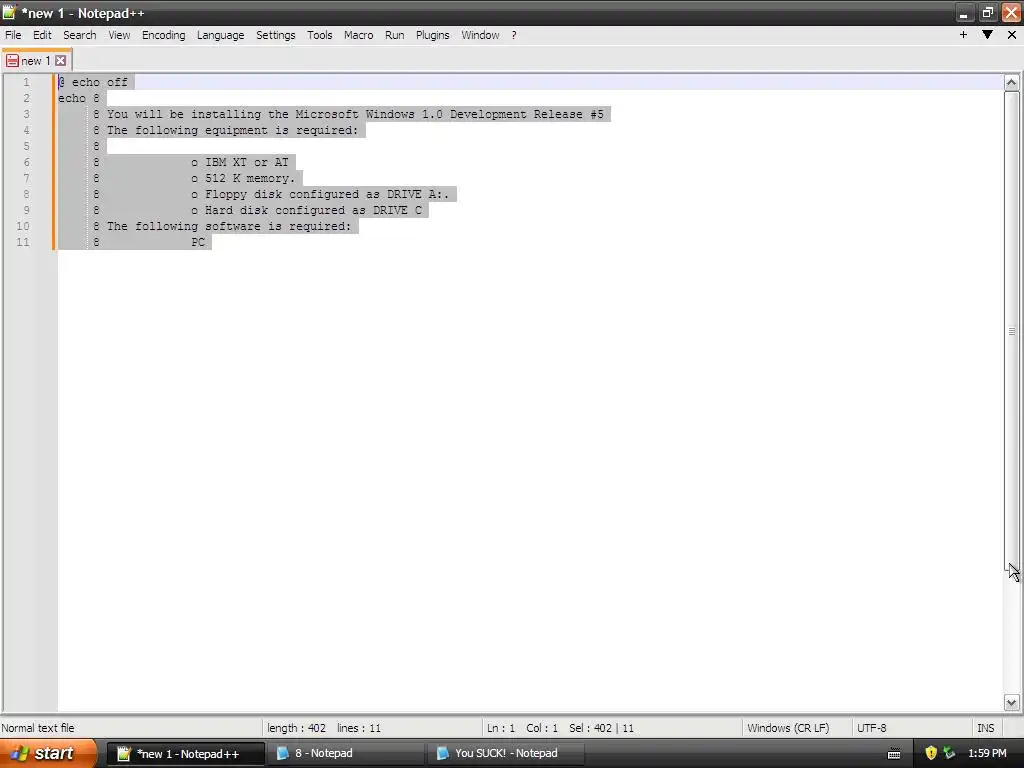
Task: Click the 1:59 PM system clock
Action: (987, 753)
